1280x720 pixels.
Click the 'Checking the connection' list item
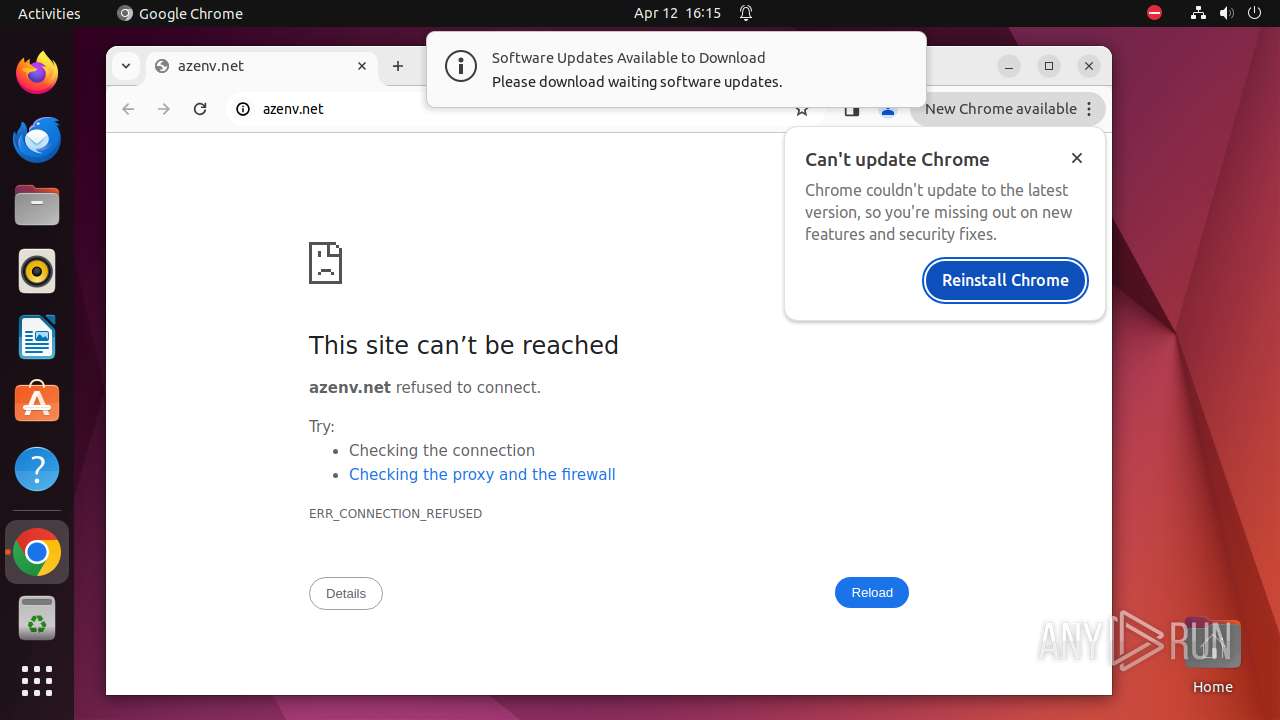442,450
